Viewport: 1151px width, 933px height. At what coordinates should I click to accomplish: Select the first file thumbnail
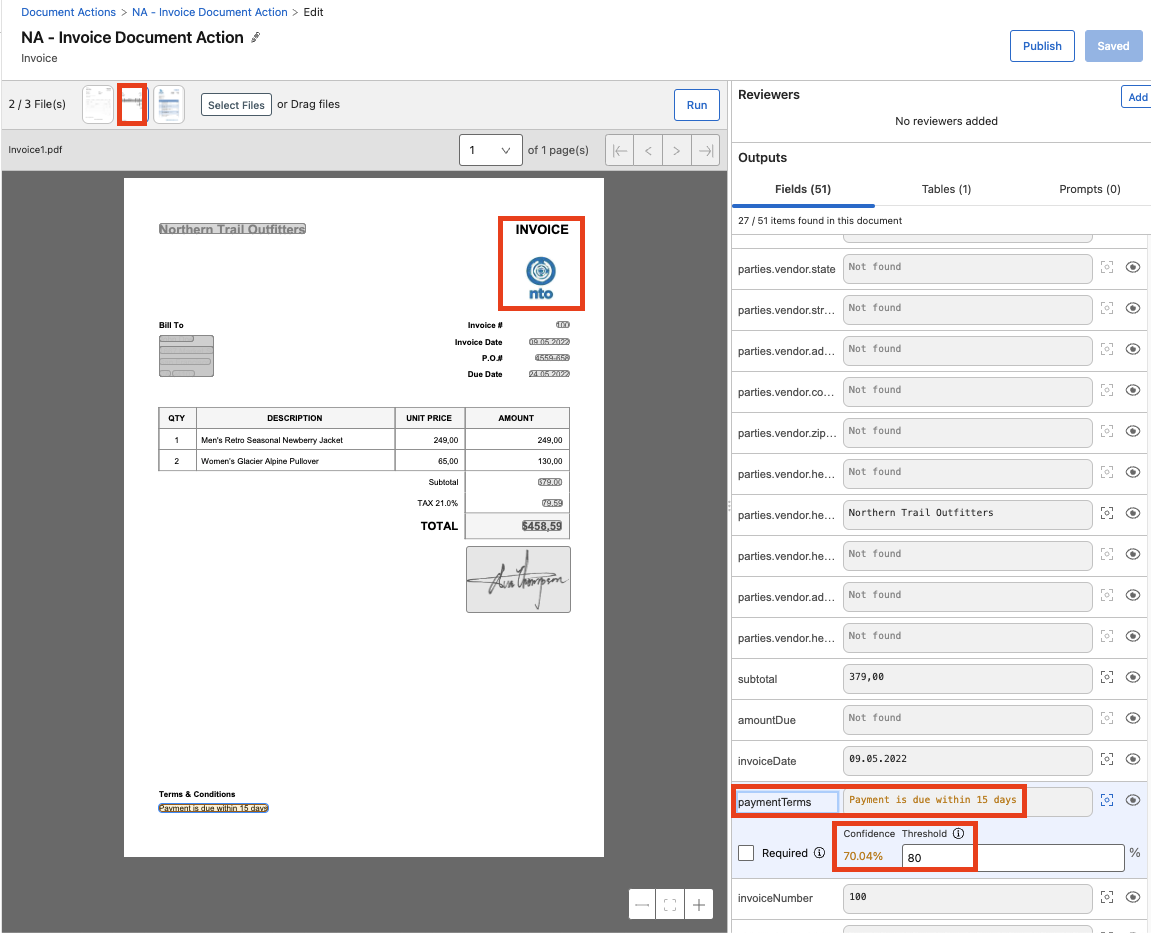coord(98,105)
